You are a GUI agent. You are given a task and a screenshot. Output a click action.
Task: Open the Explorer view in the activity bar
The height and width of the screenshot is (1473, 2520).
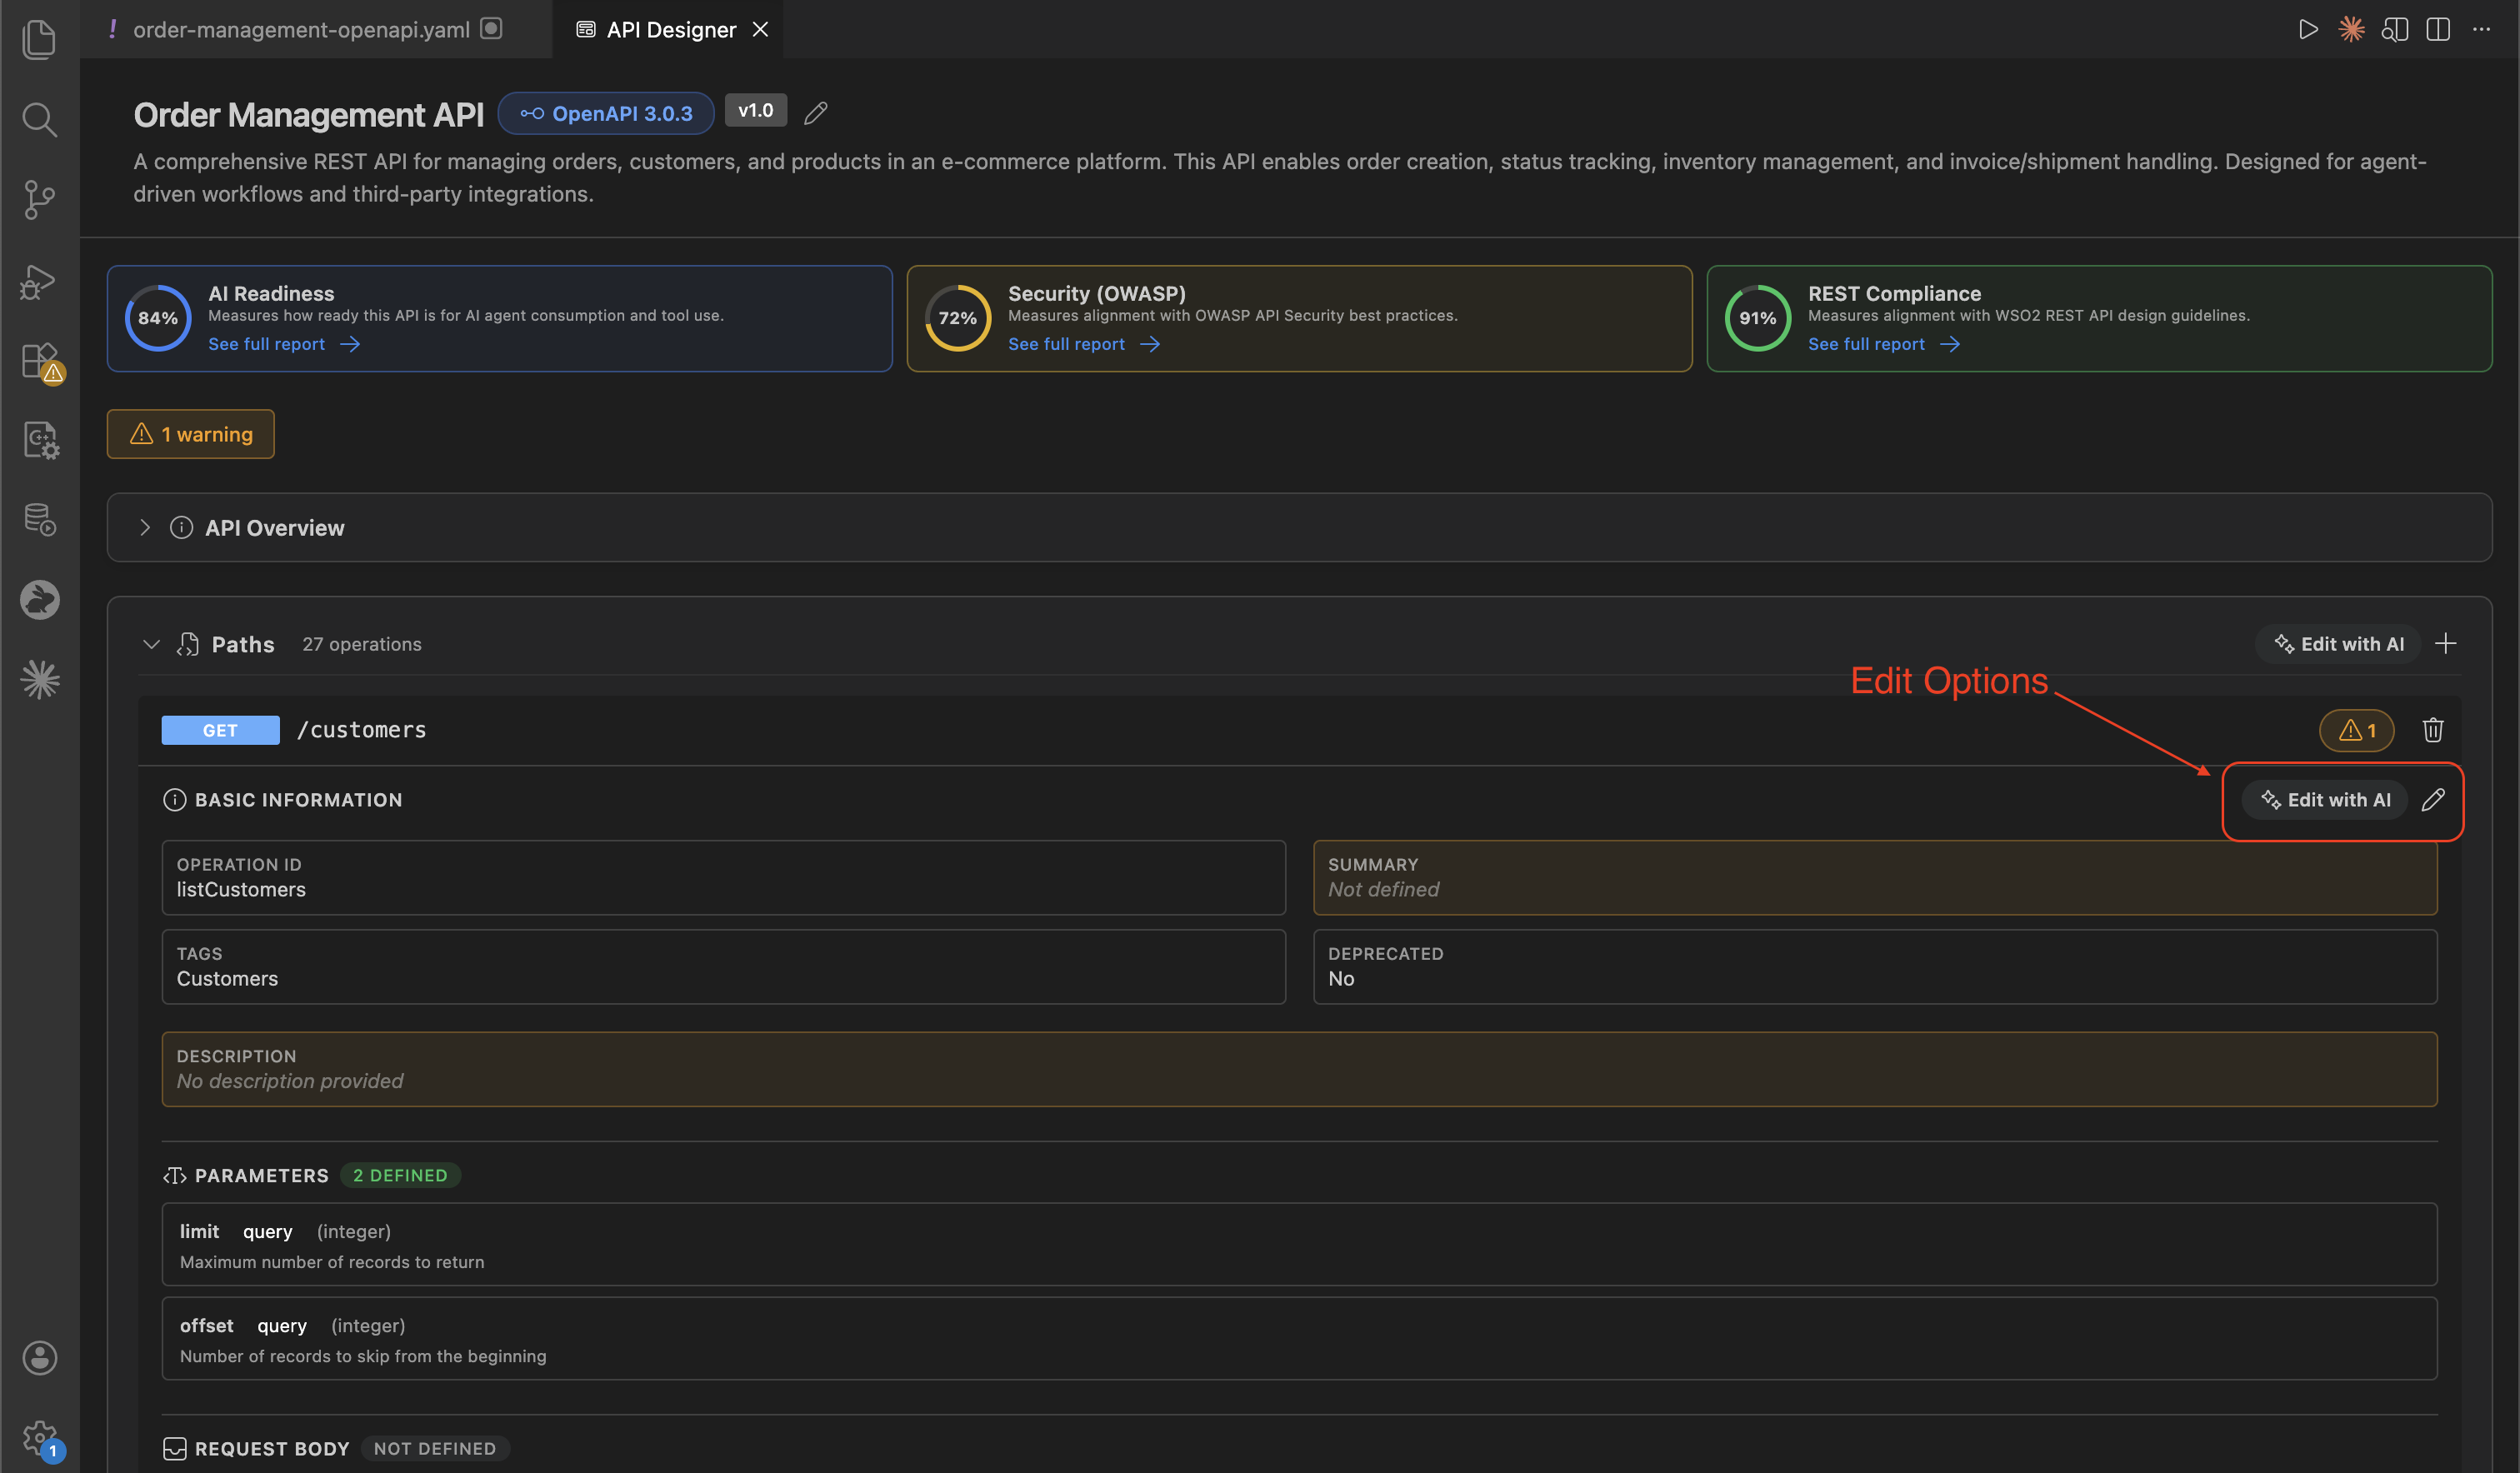39,39
